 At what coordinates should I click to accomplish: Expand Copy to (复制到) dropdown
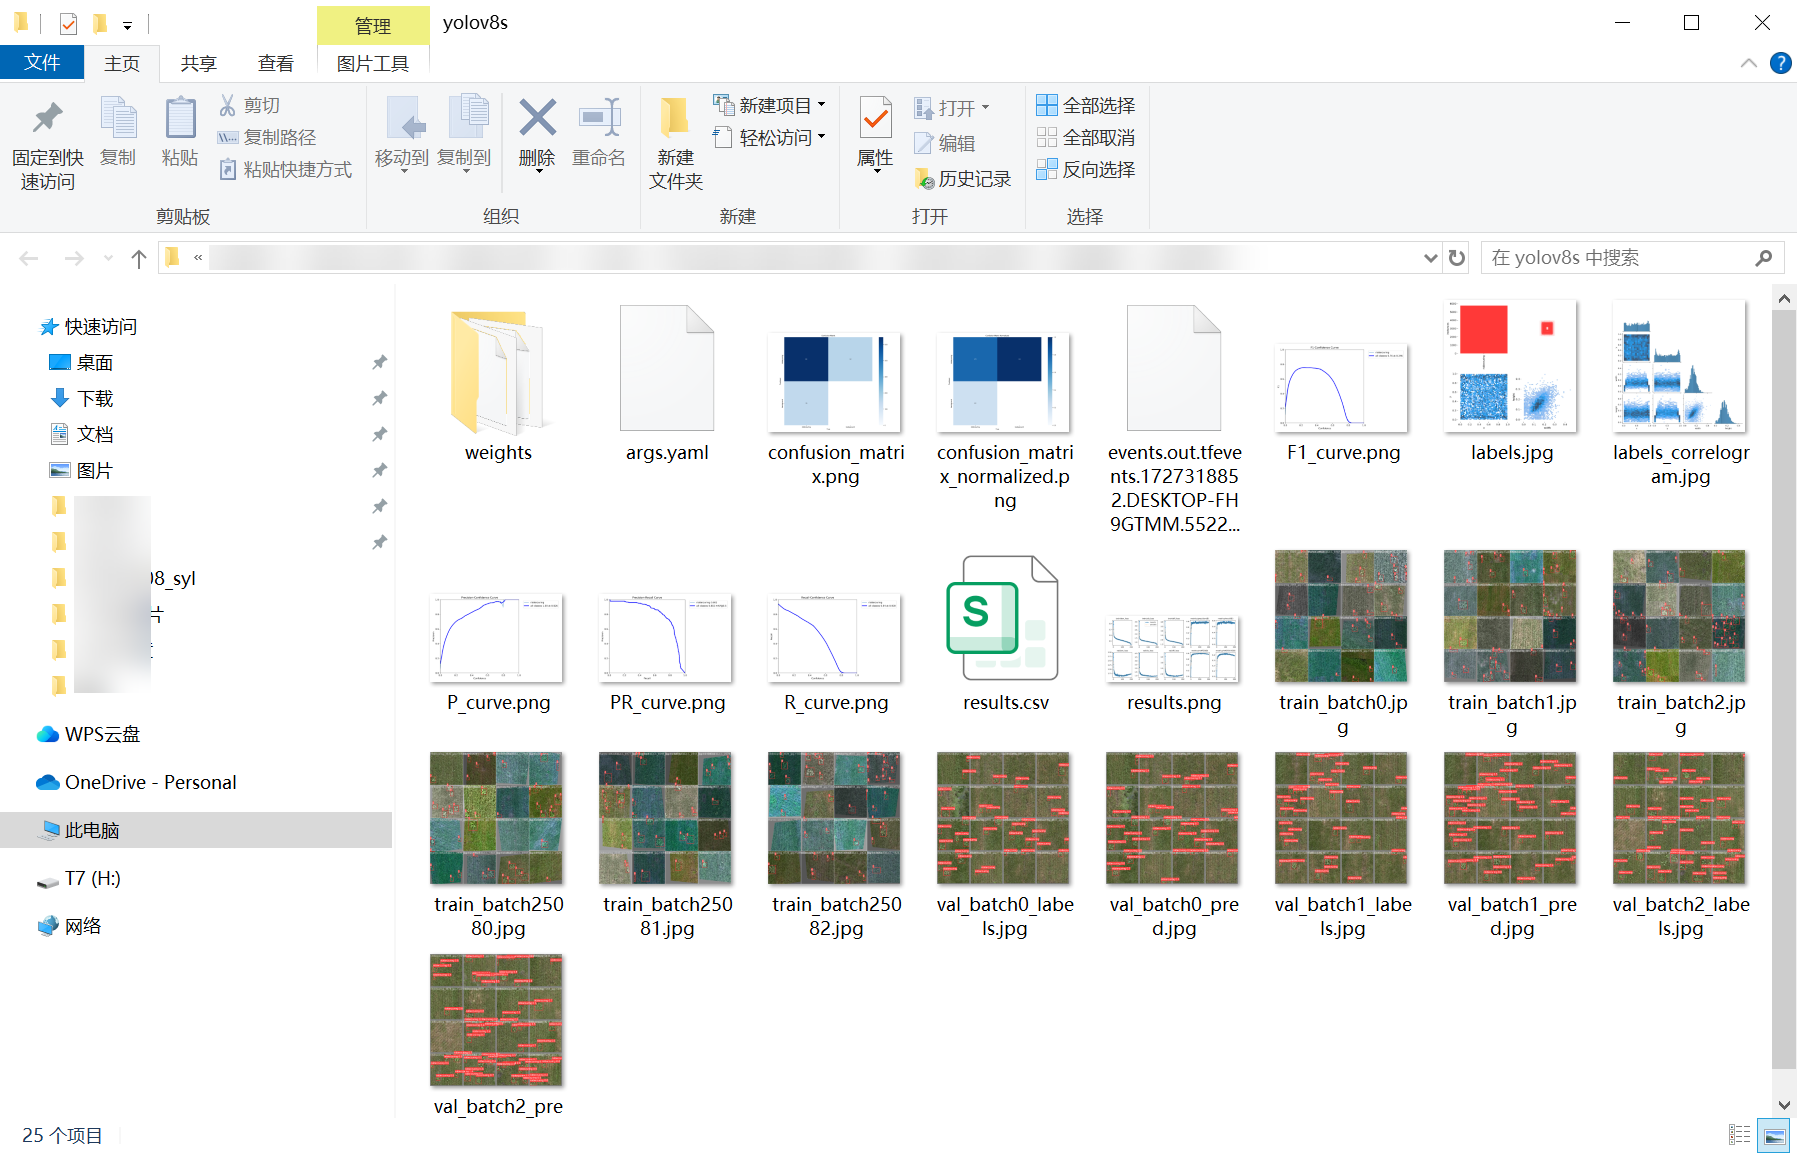tap(464, 172)
